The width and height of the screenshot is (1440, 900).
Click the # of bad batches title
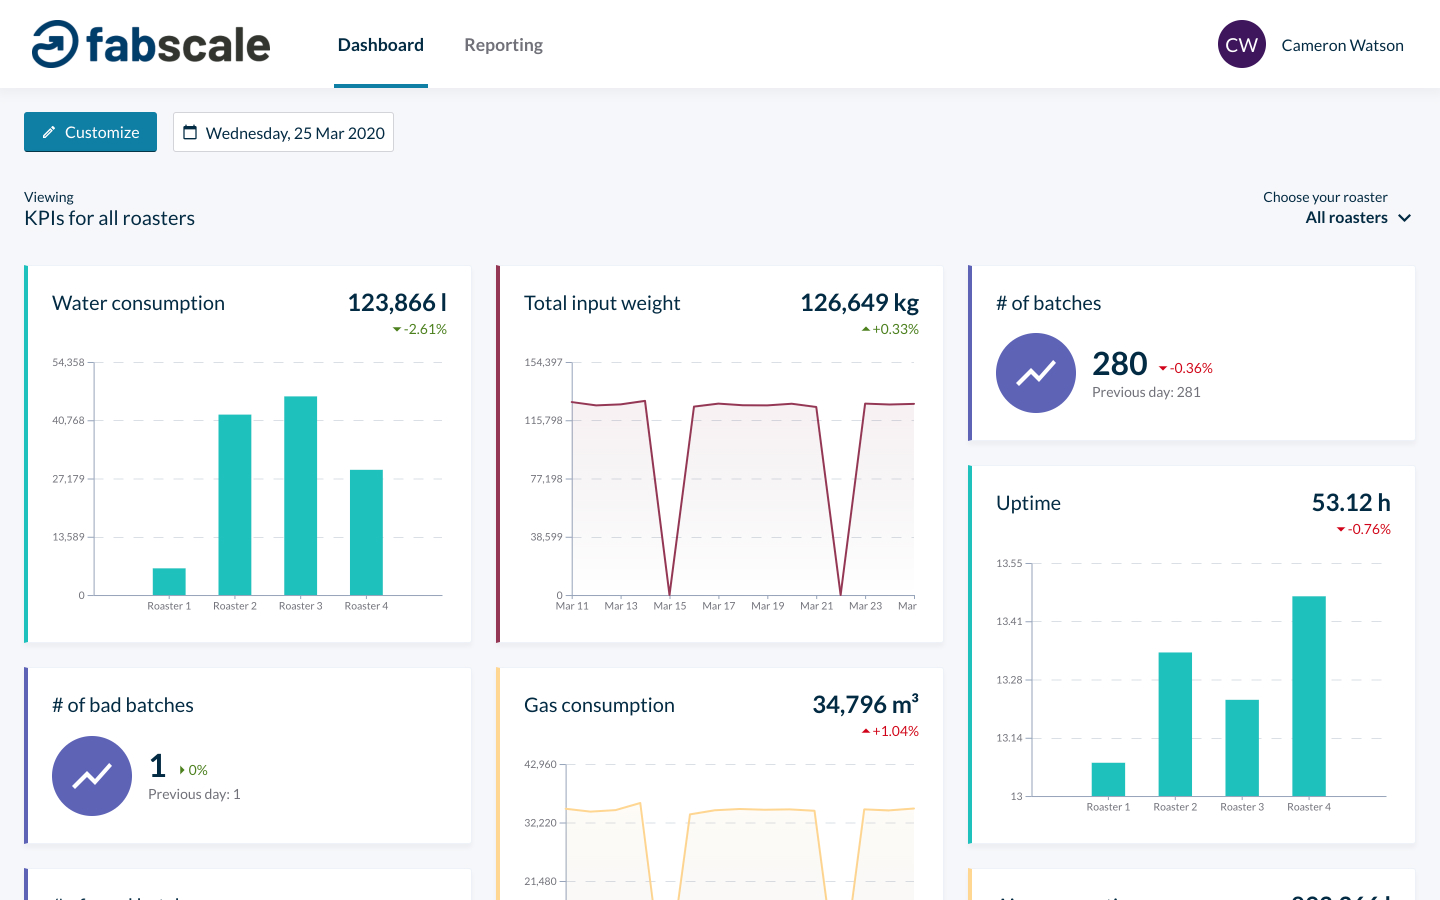(x=123, y=705)
